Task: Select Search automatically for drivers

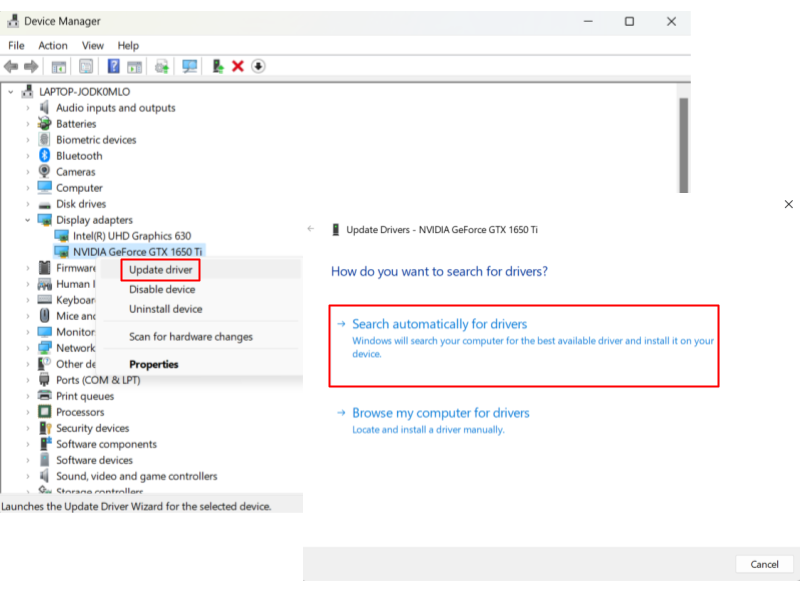Action: 524,346
